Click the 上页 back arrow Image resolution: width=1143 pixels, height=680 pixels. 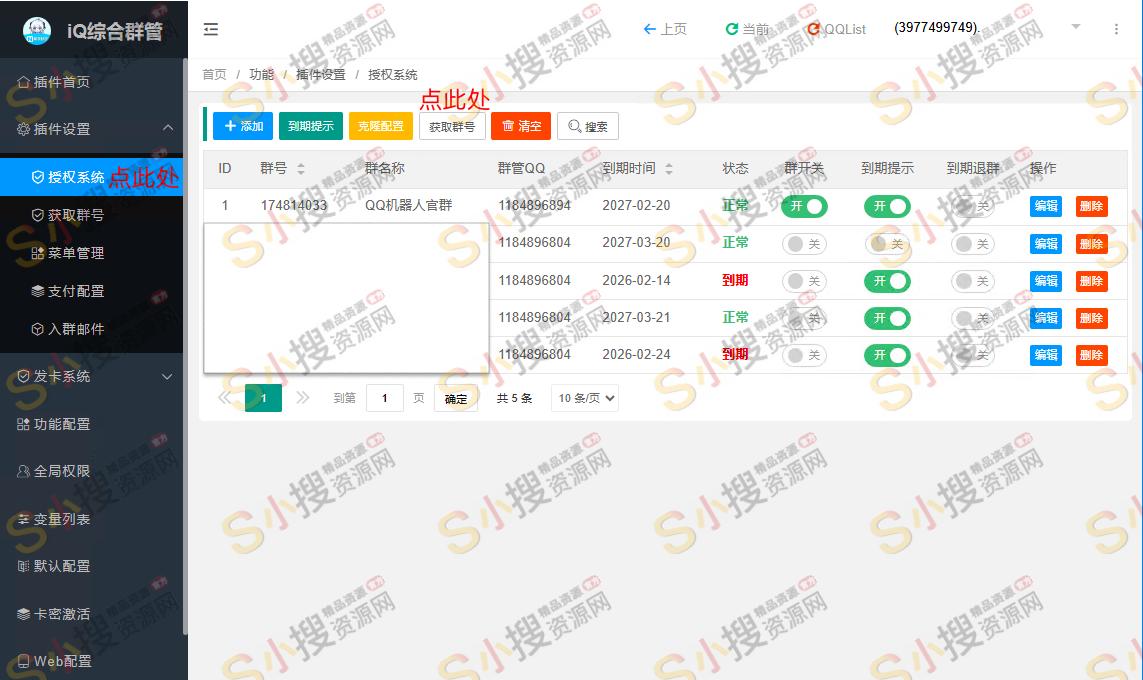coord(664,29)
